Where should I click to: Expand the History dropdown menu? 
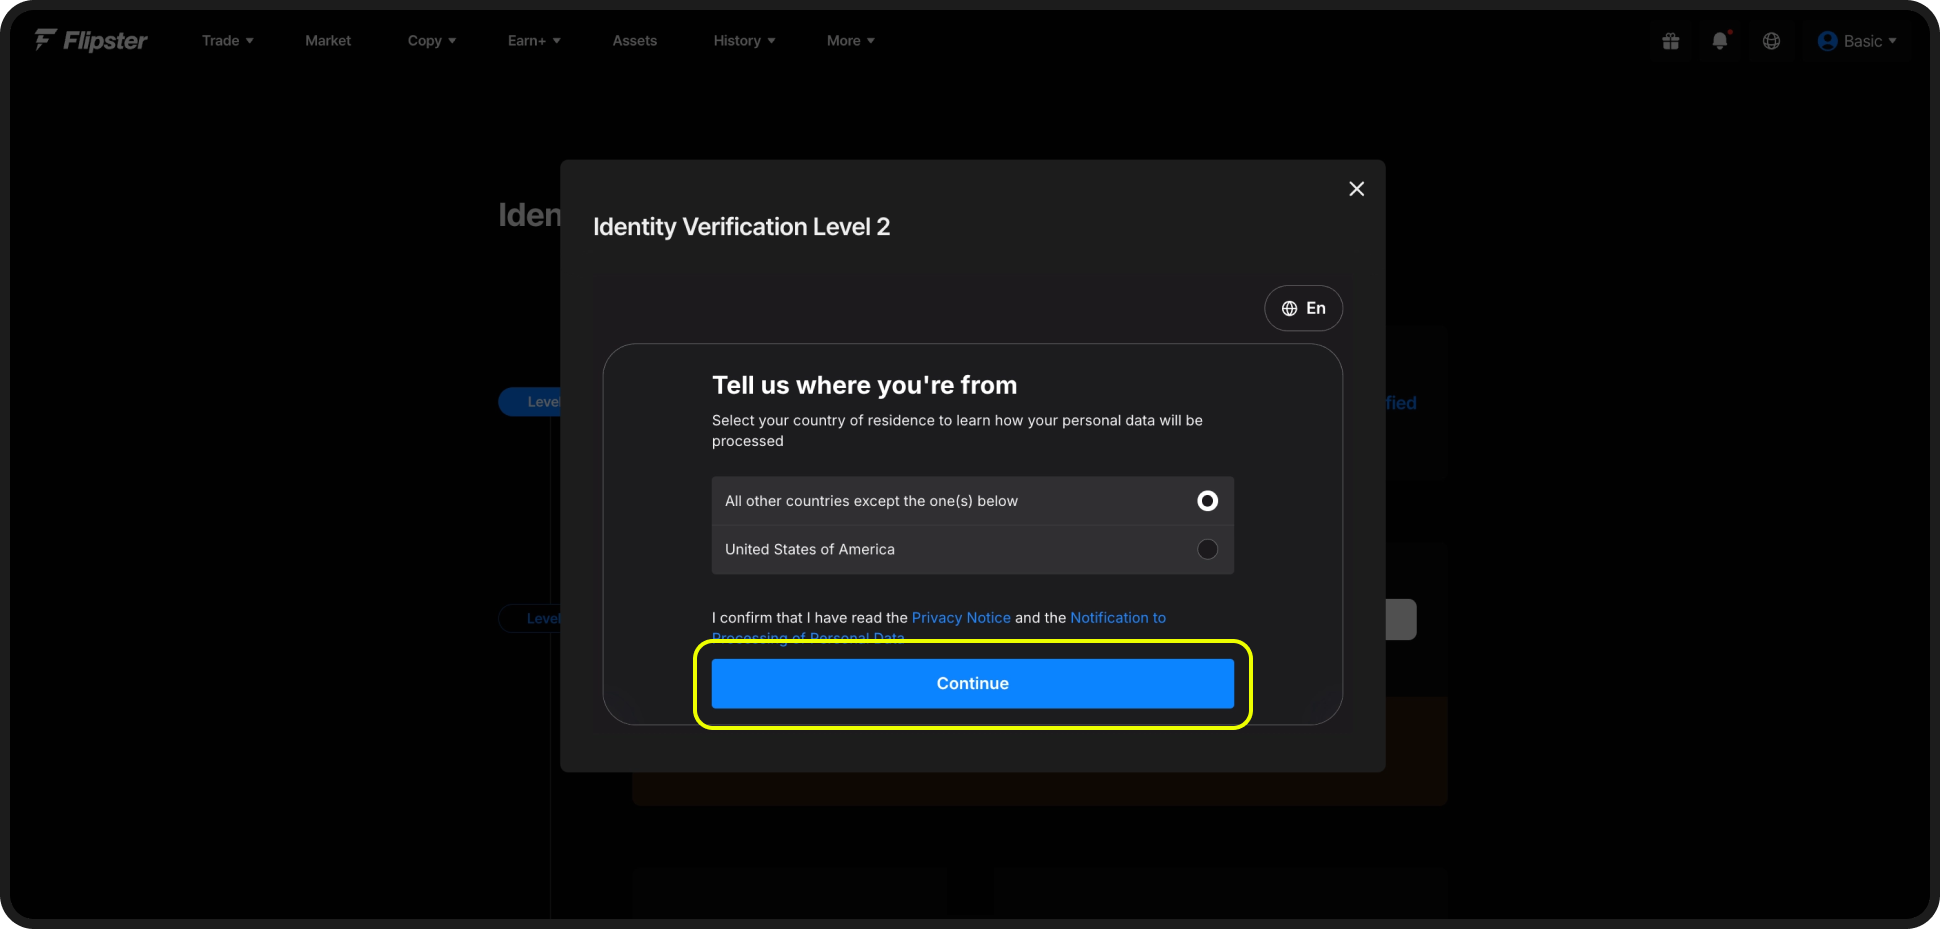(744, 41)
